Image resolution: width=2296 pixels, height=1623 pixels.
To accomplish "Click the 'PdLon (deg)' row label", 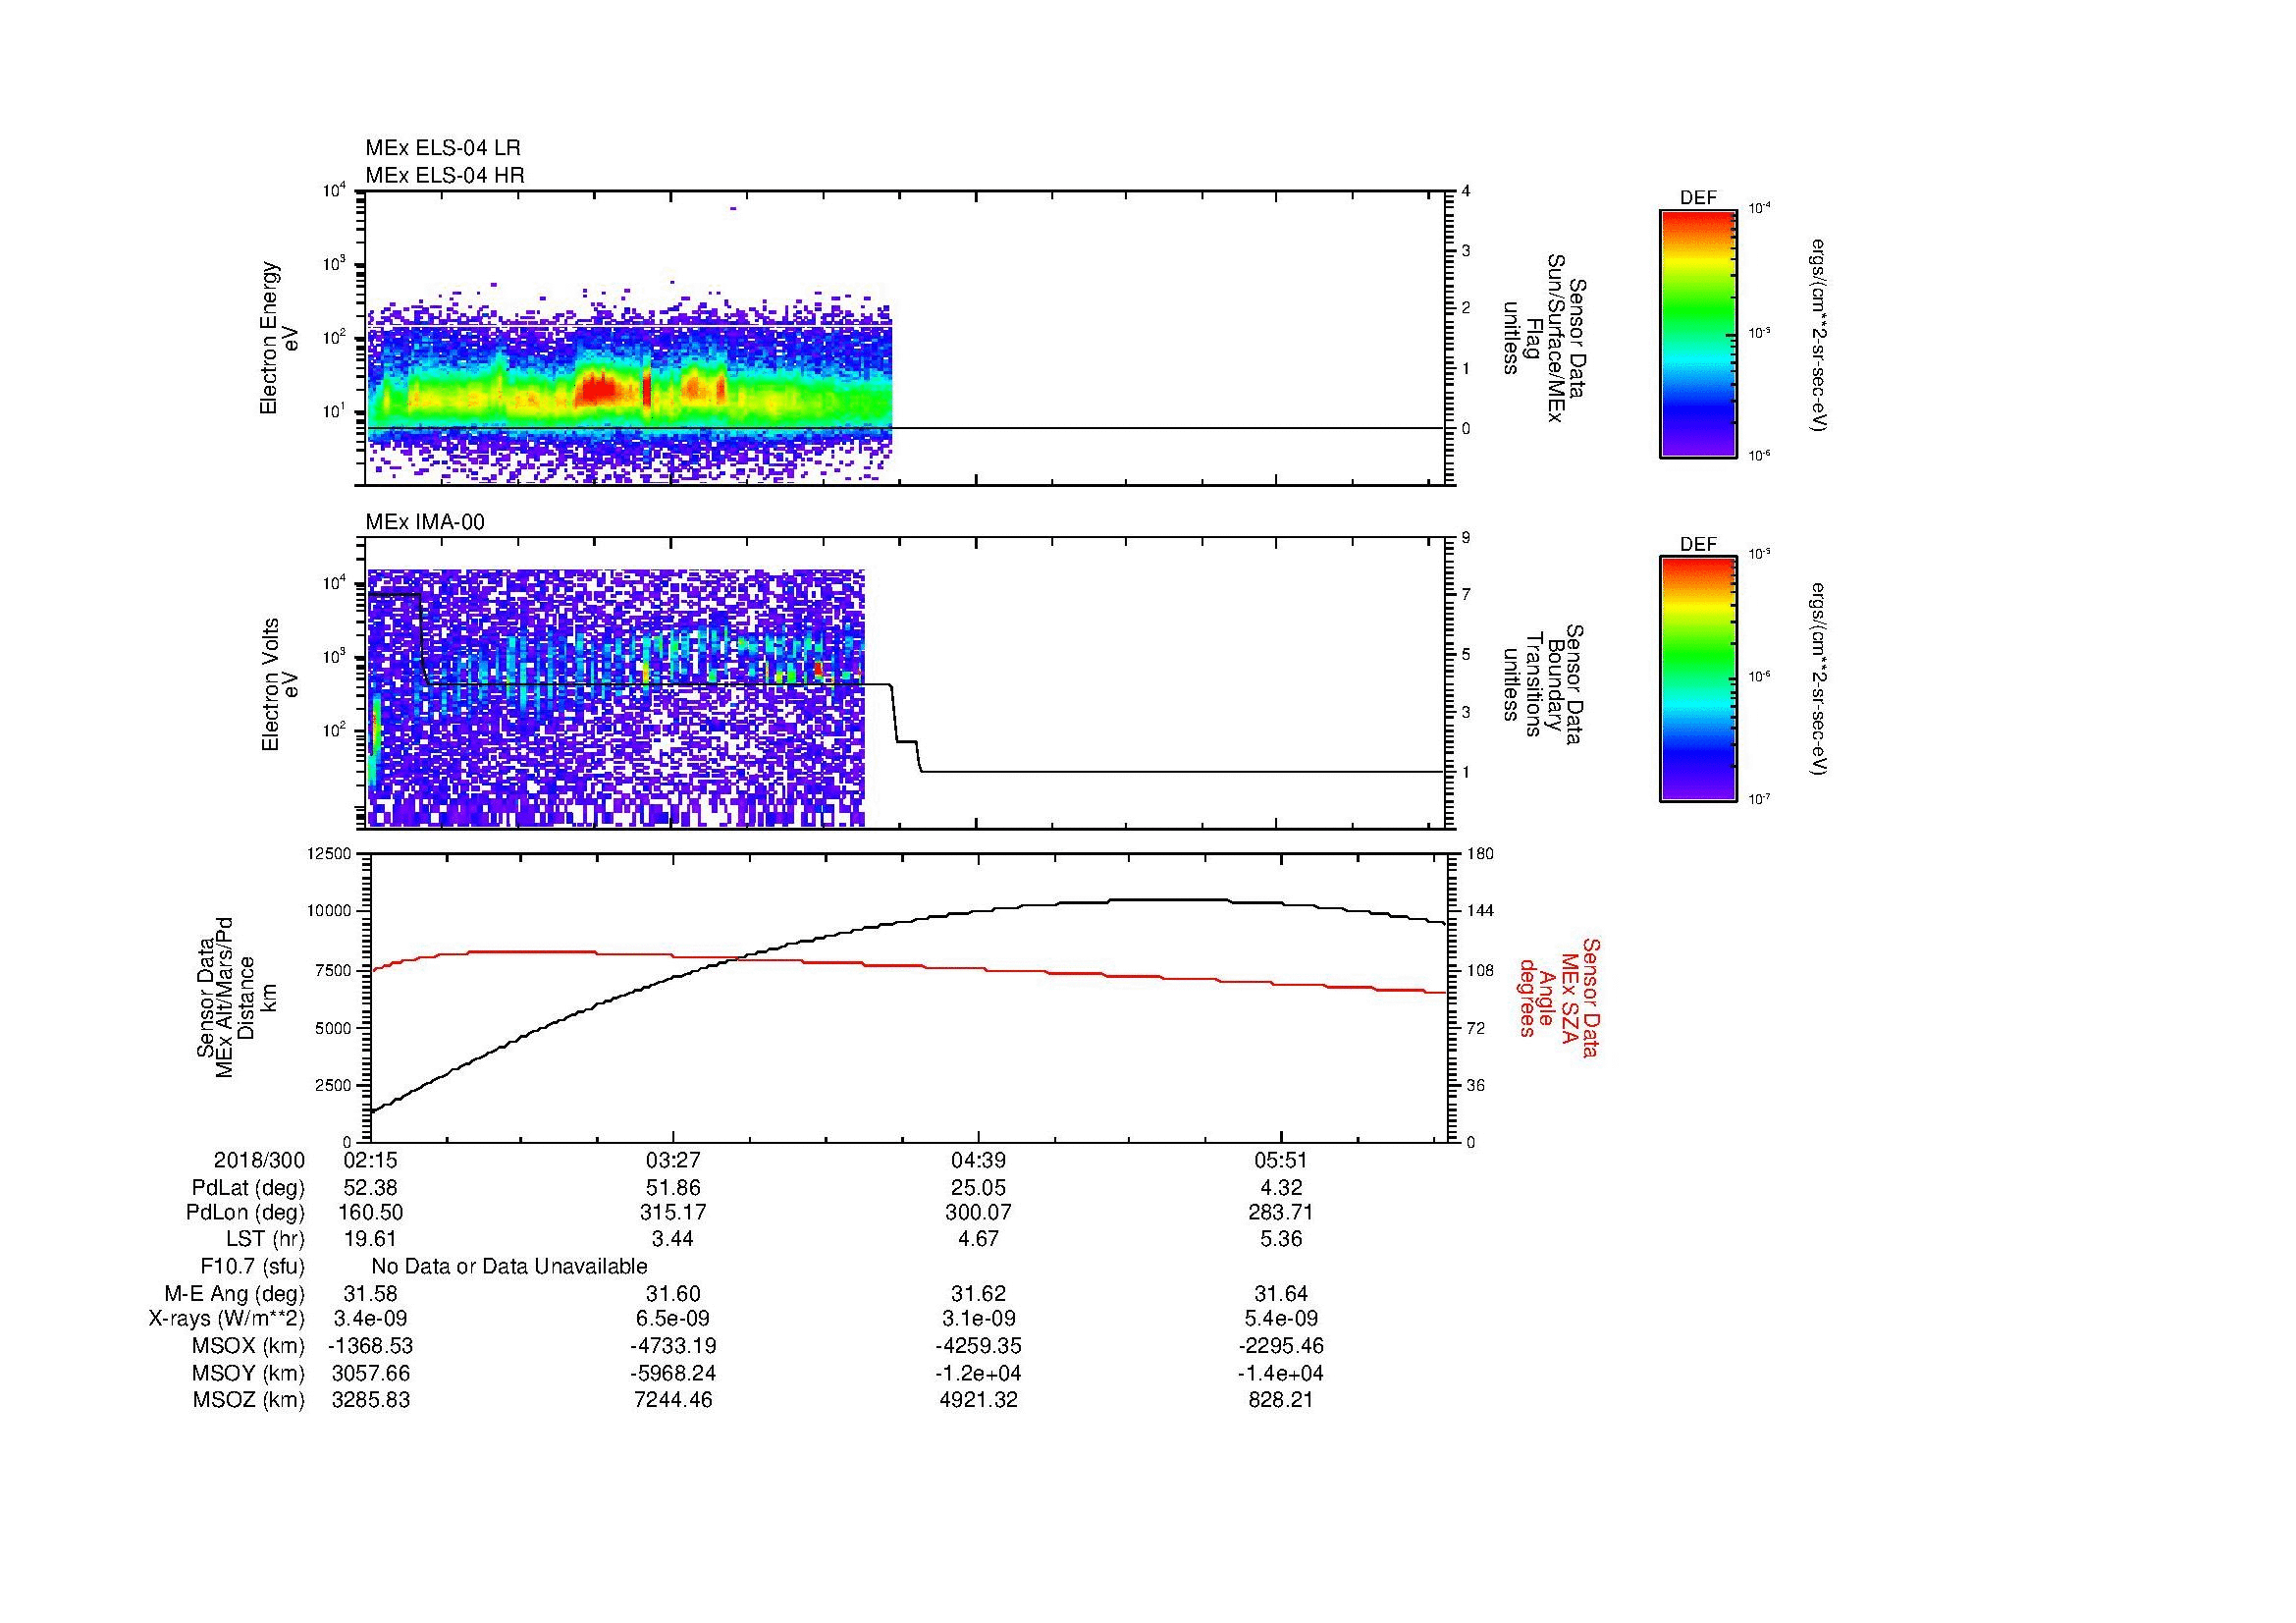I will point(246,1213).
